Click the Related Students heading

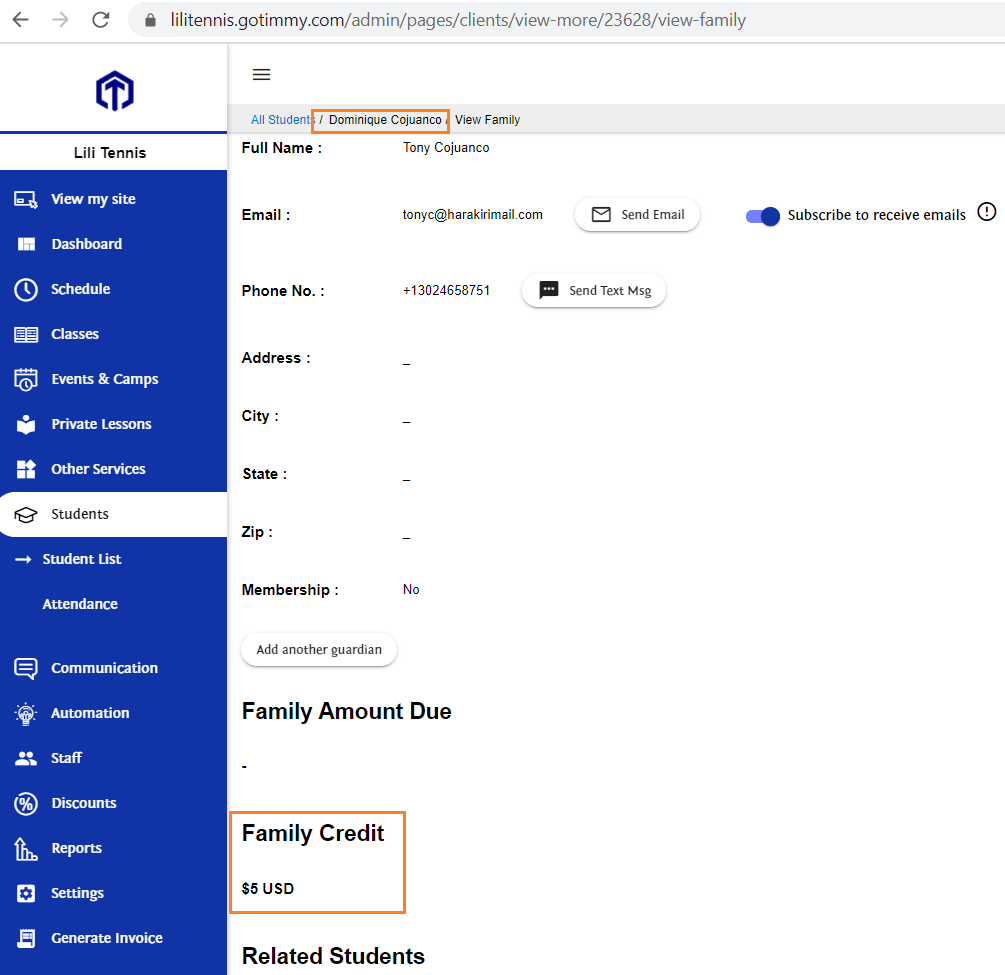tap(333, 956)
